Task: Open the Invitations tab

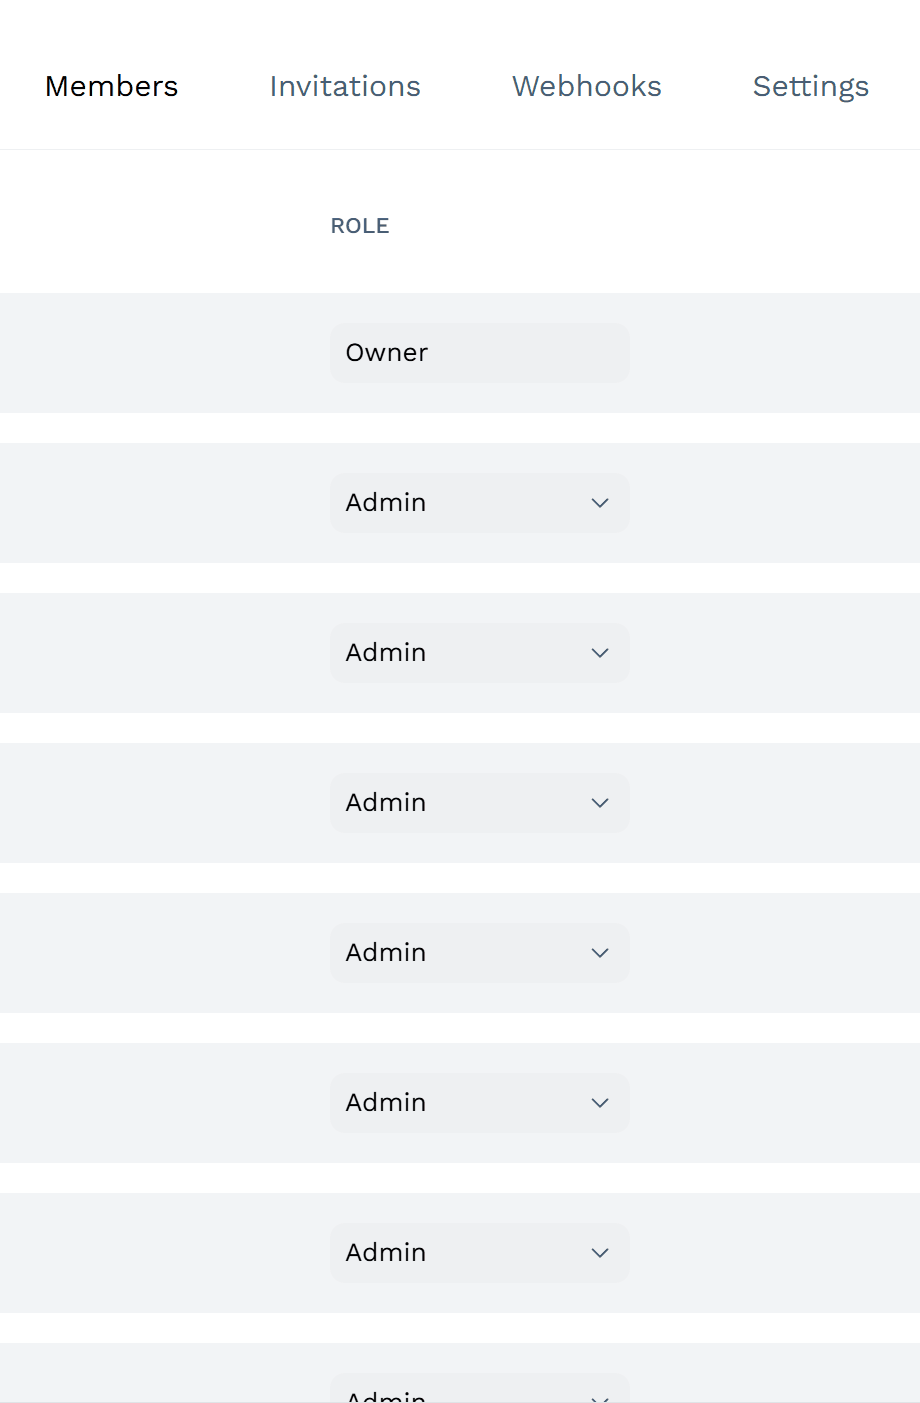Action: pos(345,86)
